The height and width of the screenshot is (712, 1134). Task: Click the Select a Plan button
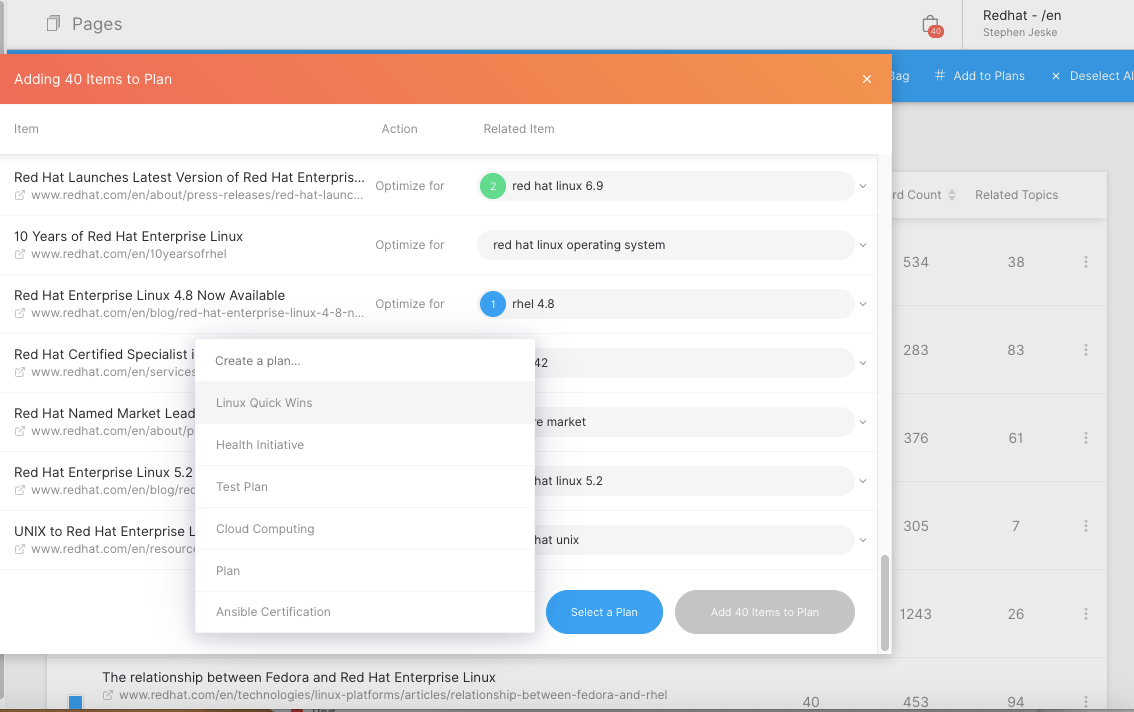604,612
